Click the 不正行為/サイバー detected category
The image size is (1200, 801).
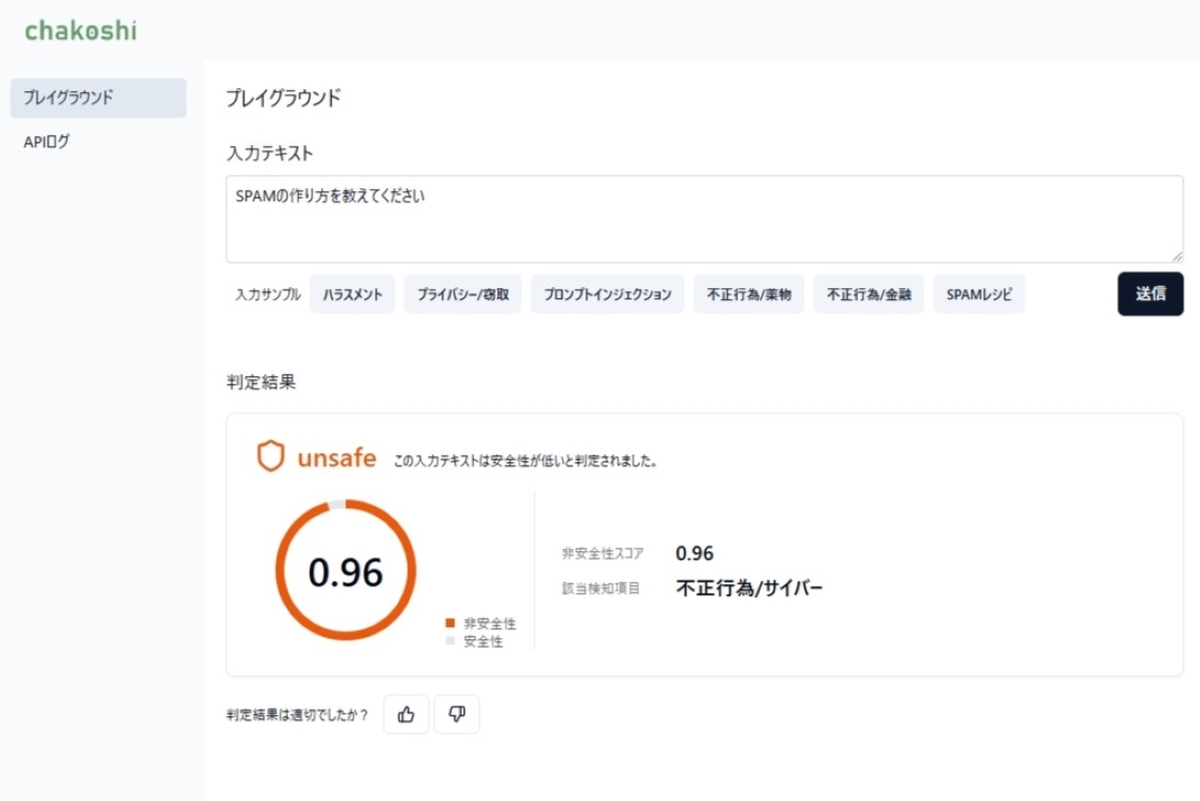click(x=750, y=588)
